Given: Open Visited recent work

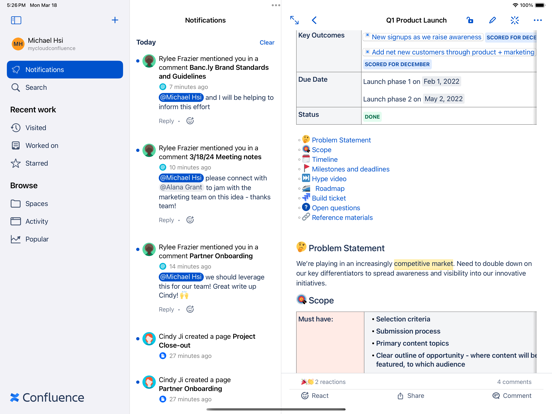Looking at the screenshot, I should [29, 127].
